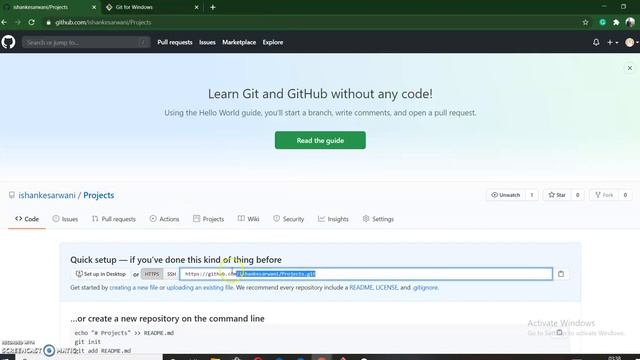Click the browser address bar URL
The image size is (640, 360).
tap(103, 22)
